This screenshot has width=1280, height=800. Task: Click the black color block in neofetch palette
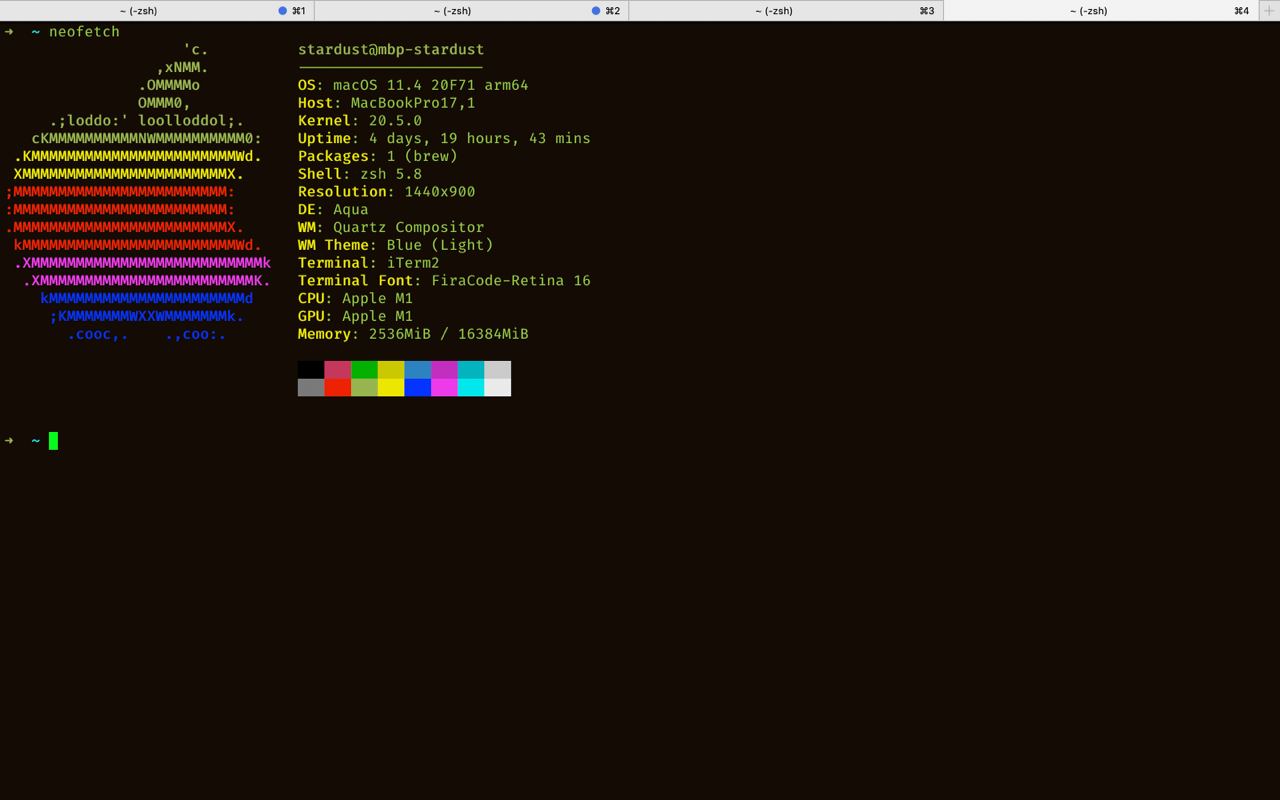pyautogui.click(x=311, y=370)
